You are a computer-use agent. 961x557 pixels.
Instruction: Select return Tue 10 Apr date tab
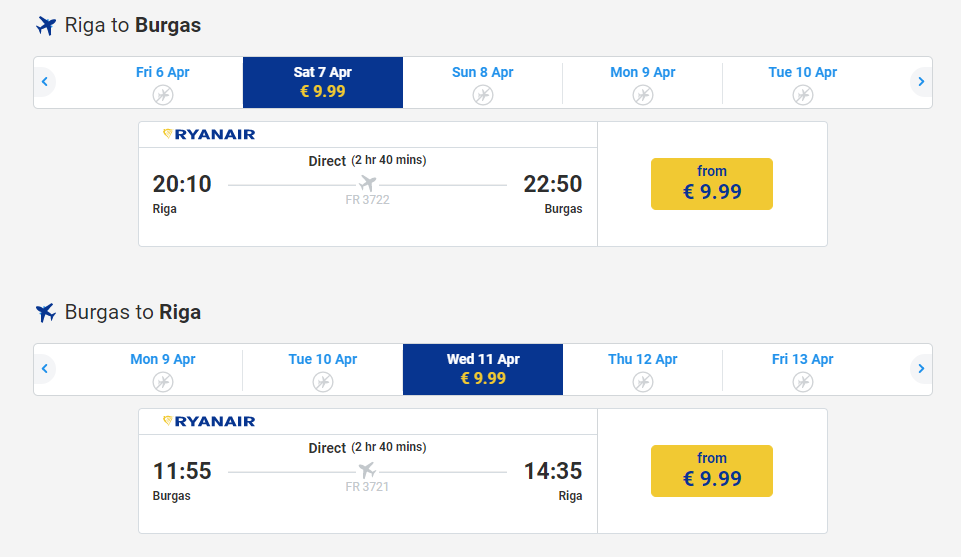point(323,369)
